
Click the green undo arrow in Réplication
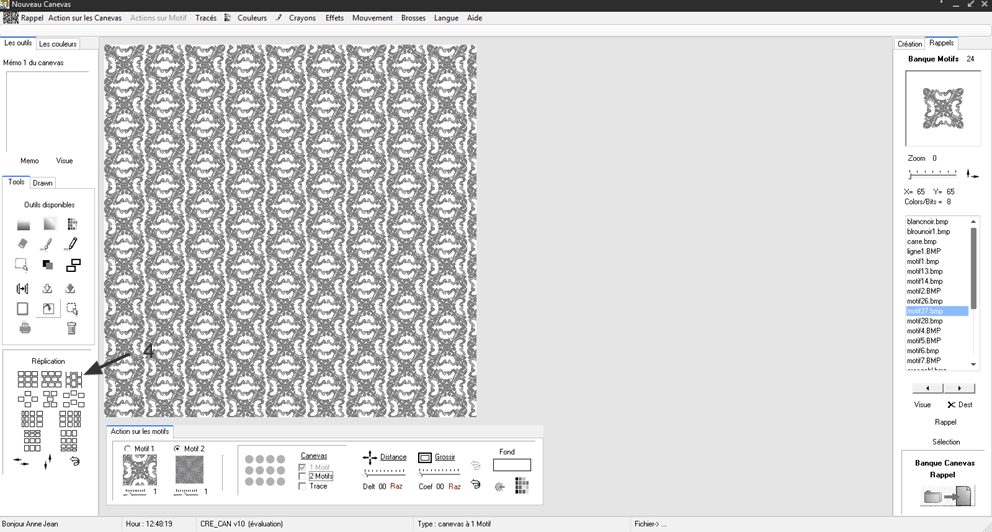[x=74, y=461]
